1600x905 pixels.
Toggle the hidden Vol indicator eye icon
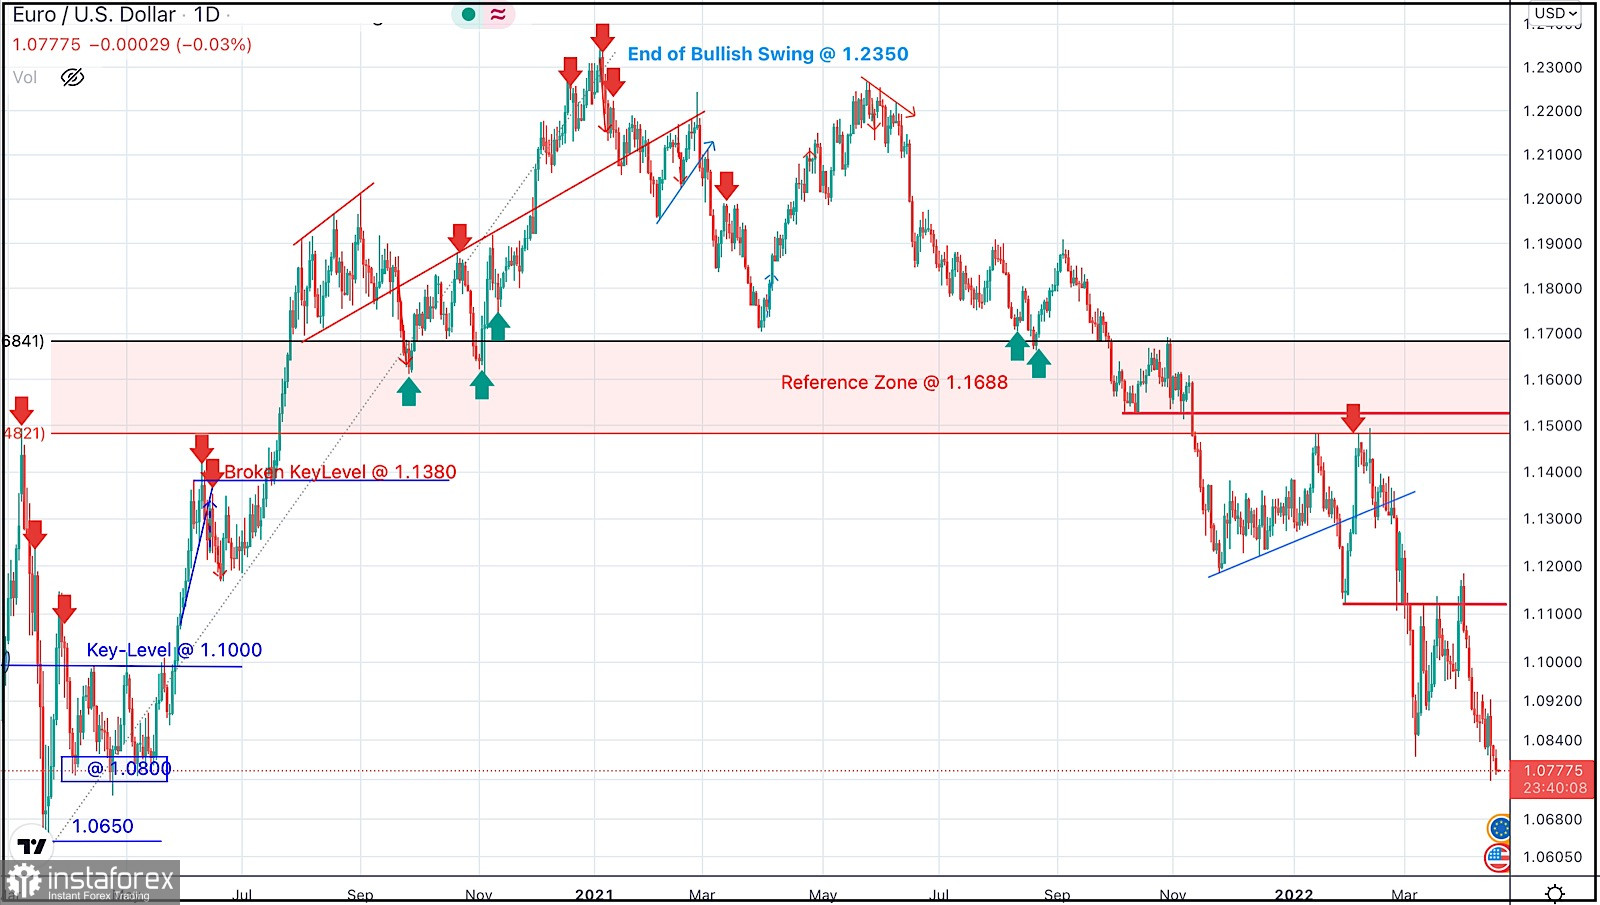(72, 77)
